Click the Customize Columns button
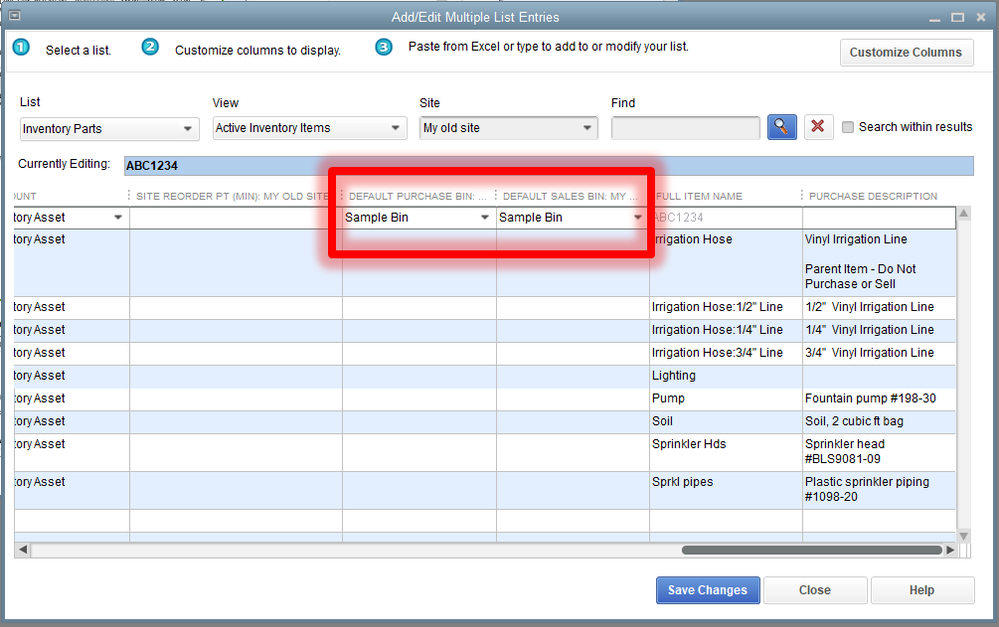The height and width of the screenshot is (627, 999). (x=905, y=53)
